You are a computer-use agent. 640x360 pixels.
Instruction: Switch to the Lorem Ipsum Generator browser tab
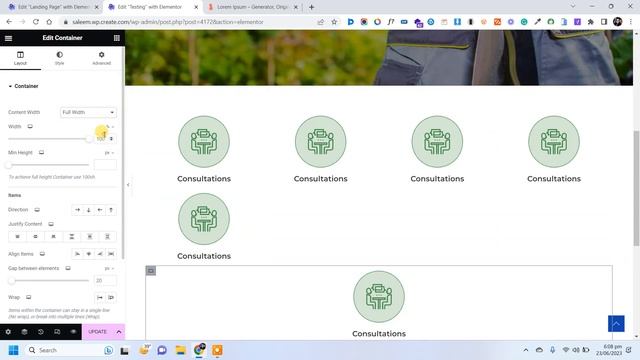click(x=252, y=7)
